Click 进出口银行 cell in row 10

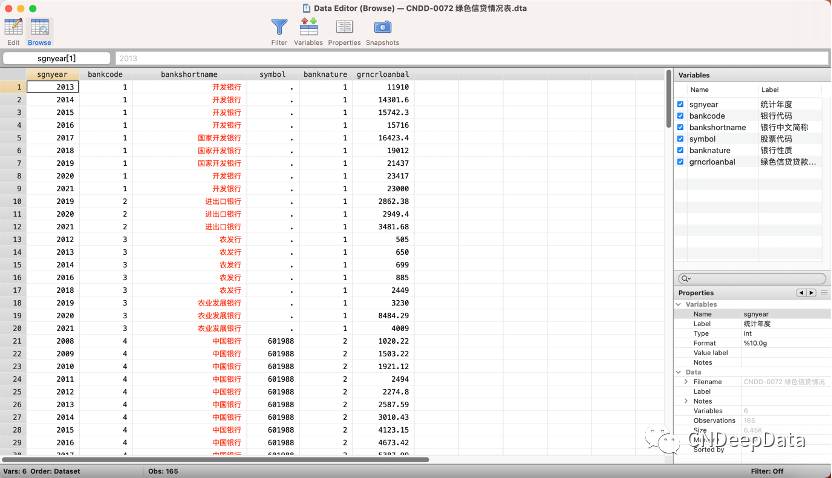click(189, 202)
